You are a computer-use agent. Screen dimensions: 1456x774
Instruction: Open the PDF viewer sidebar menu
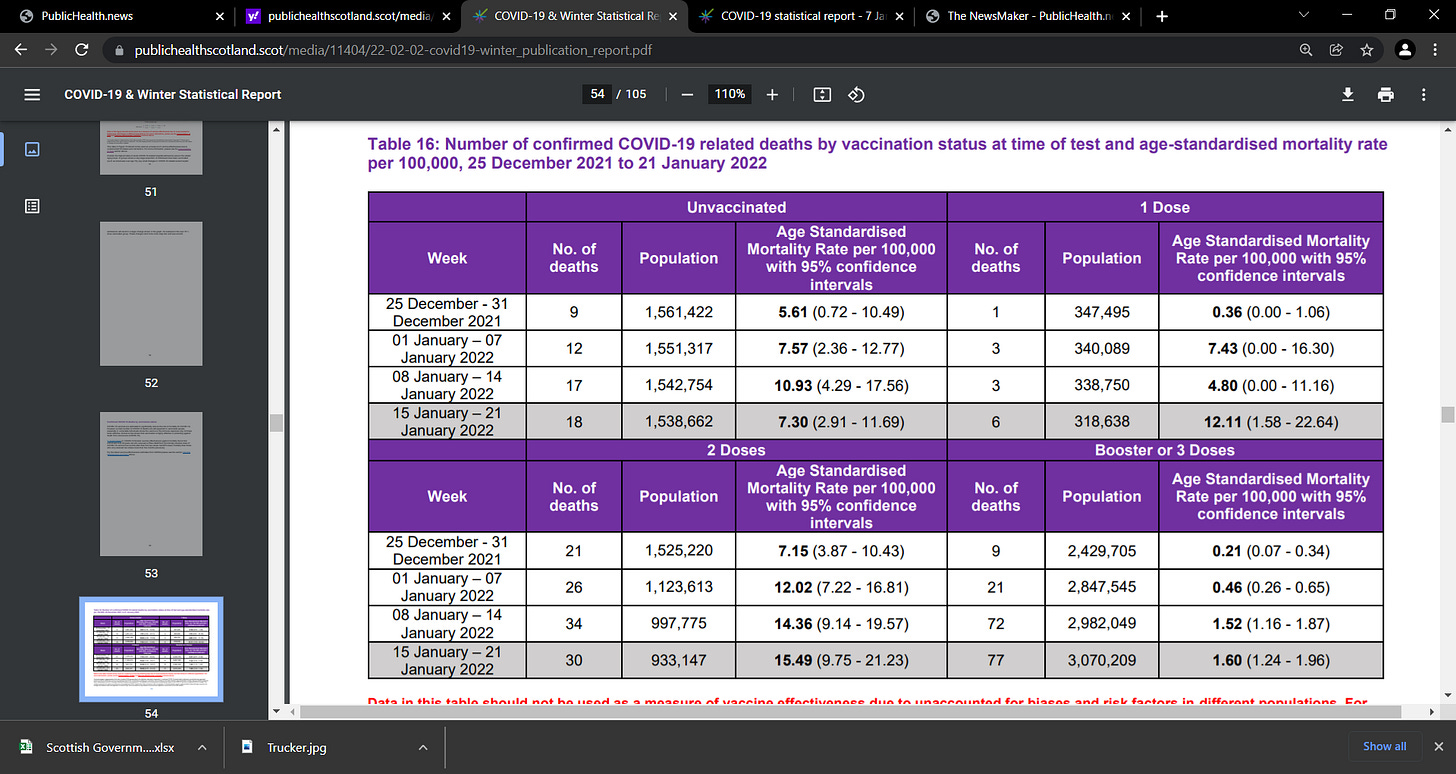[32, 94]
